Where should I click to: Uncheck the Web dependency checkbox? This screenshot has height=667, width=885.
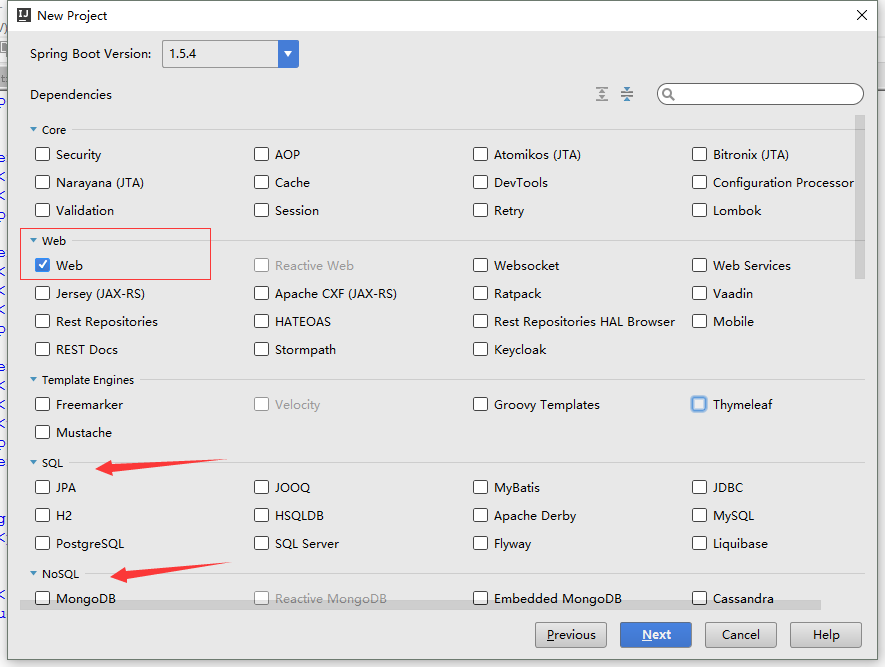point(42,265)
